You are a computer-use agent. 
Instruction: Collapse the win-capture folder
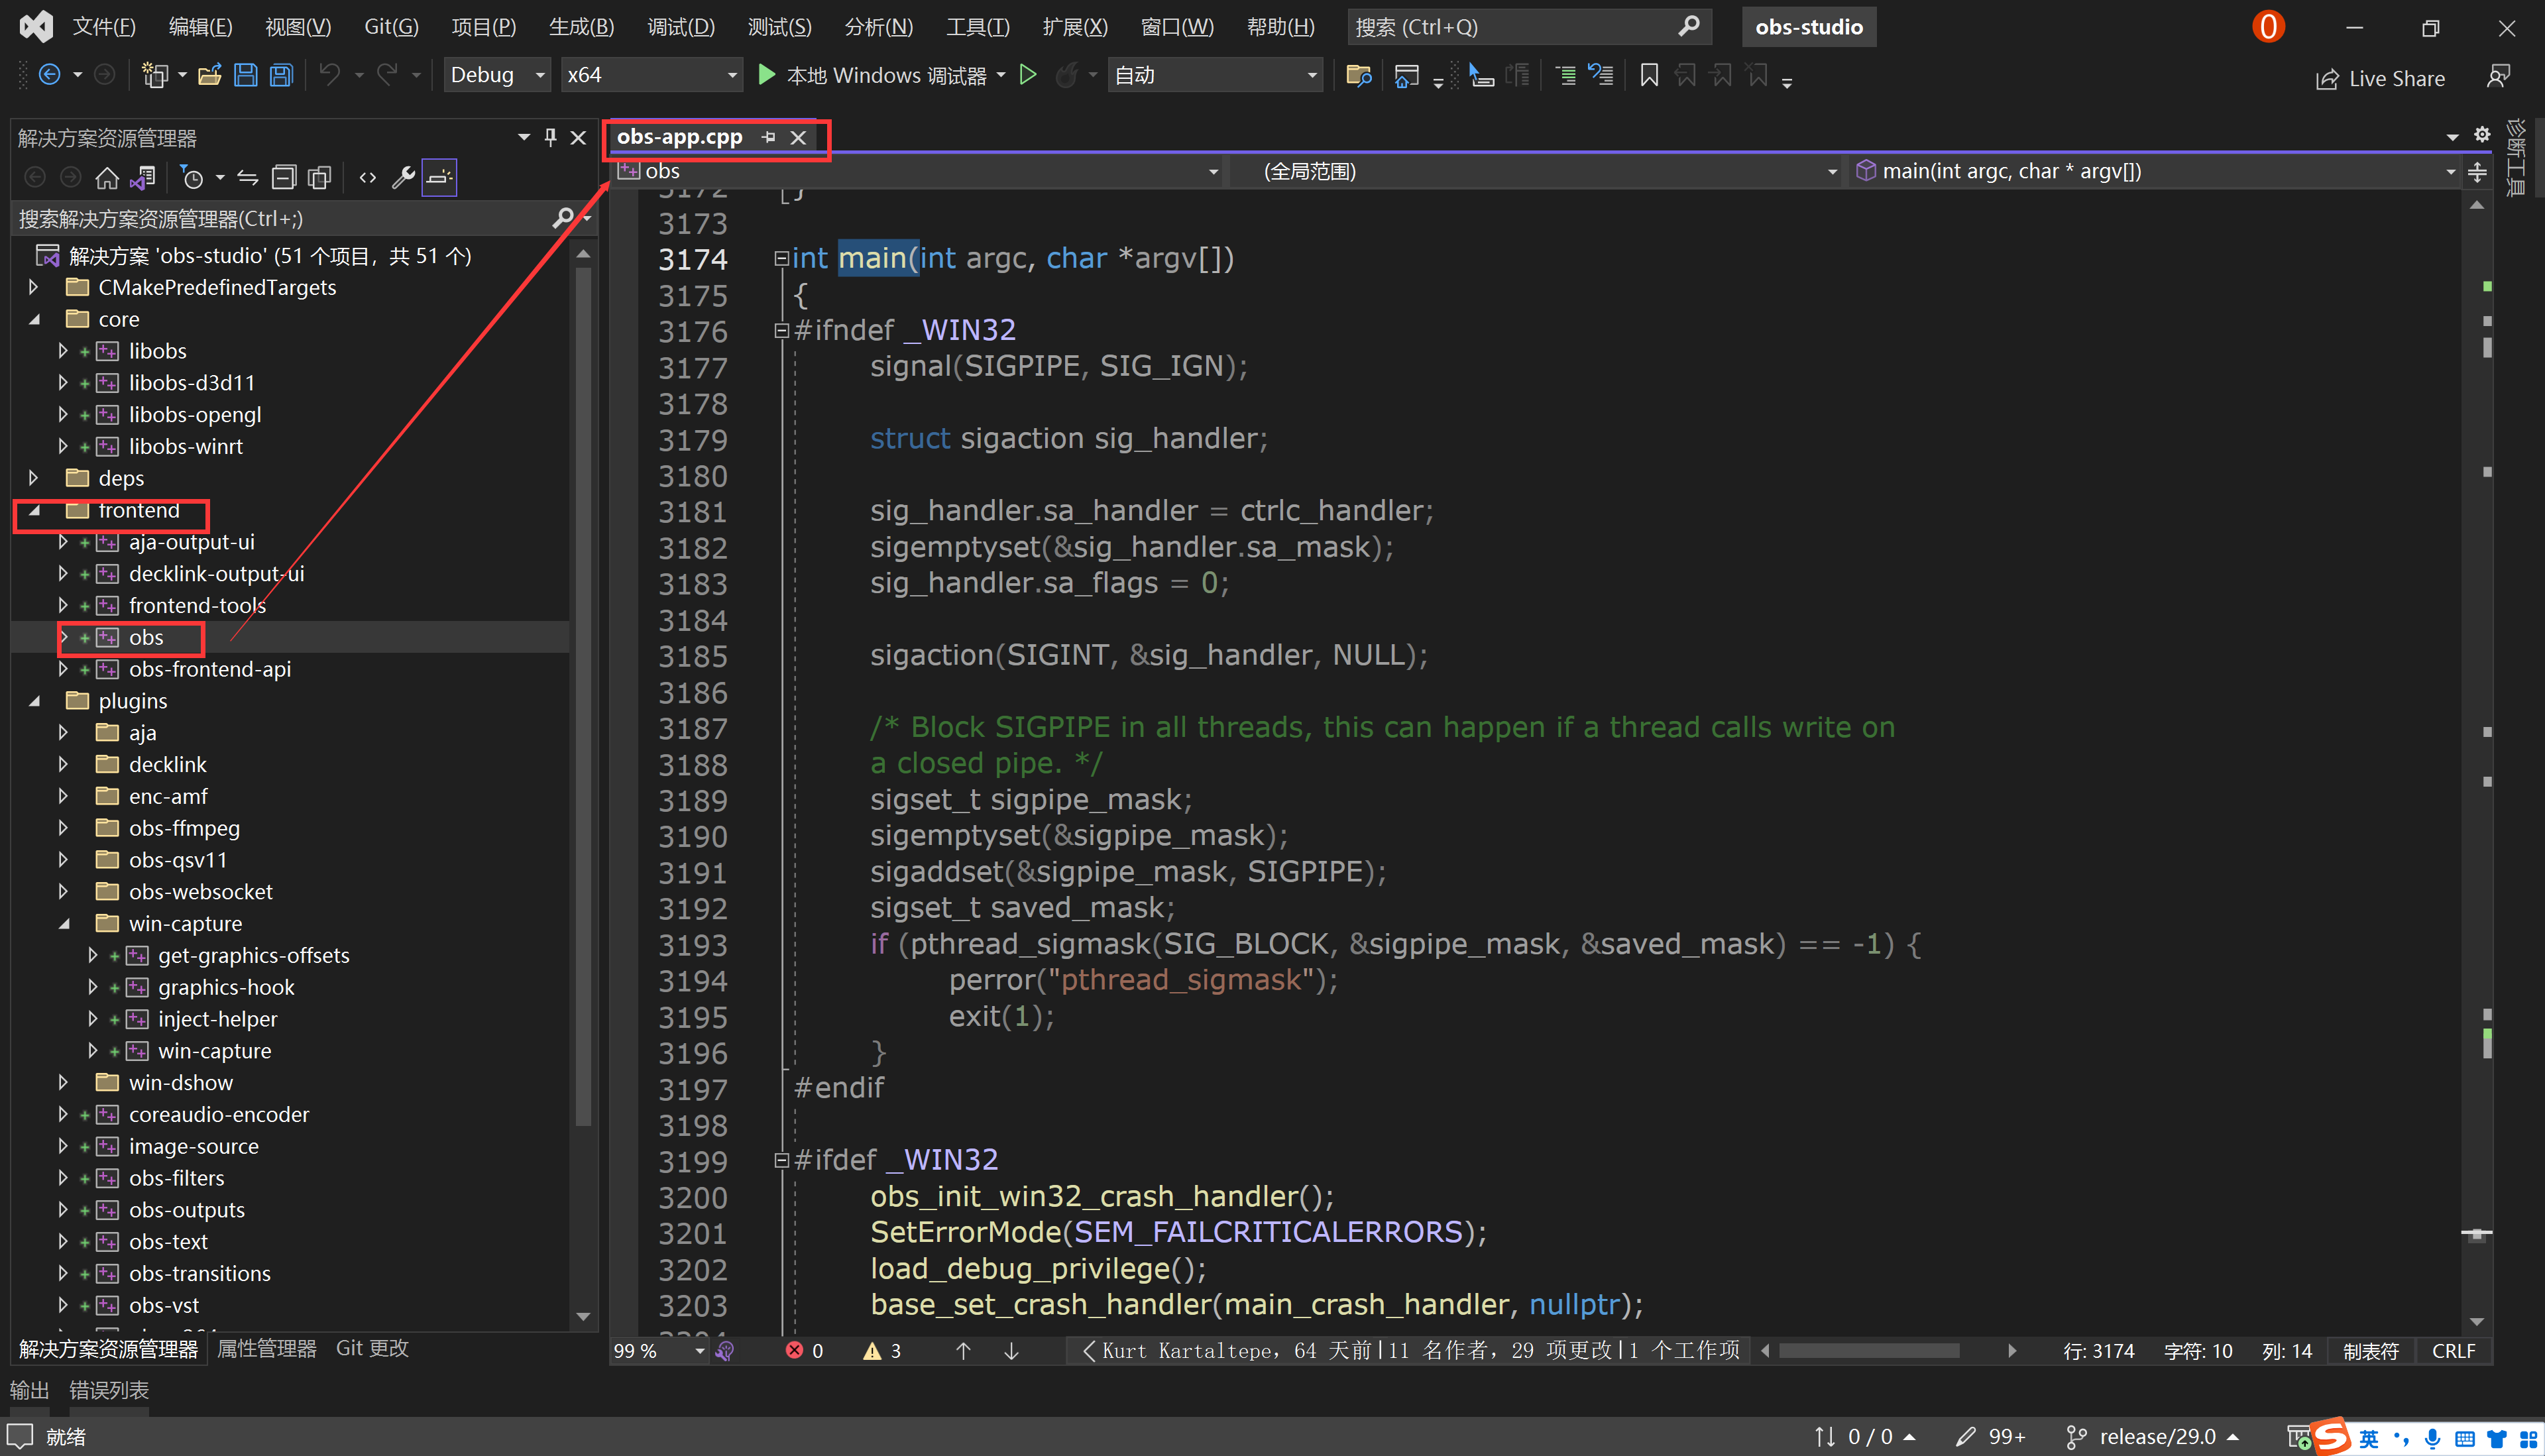click(x=65, y=923)
